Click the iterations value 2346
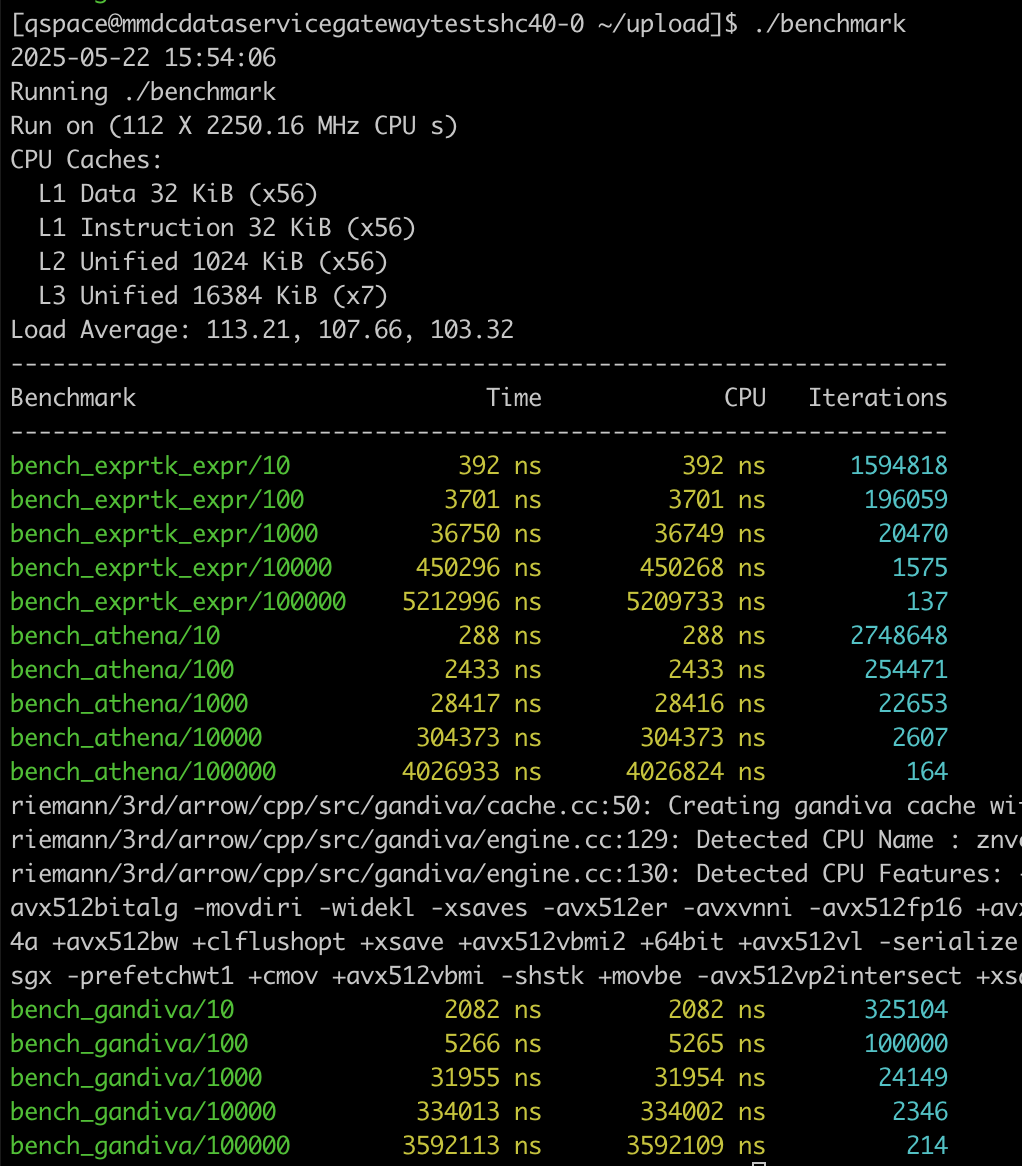 (x=920, y=1112)
